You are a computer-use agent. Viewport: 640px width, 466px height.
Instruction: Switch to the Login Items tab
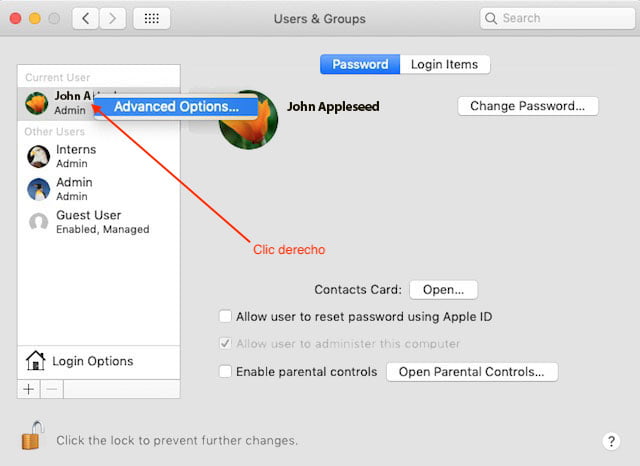click(445, 64)
